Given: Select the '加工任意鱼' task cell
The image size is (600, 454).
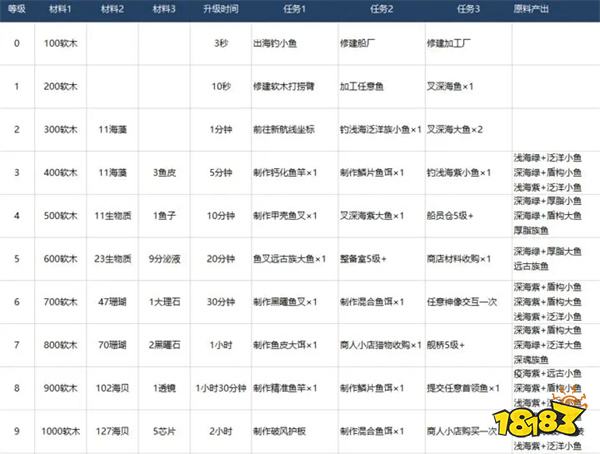Looking at the screenshot, I should coord(362,87).
